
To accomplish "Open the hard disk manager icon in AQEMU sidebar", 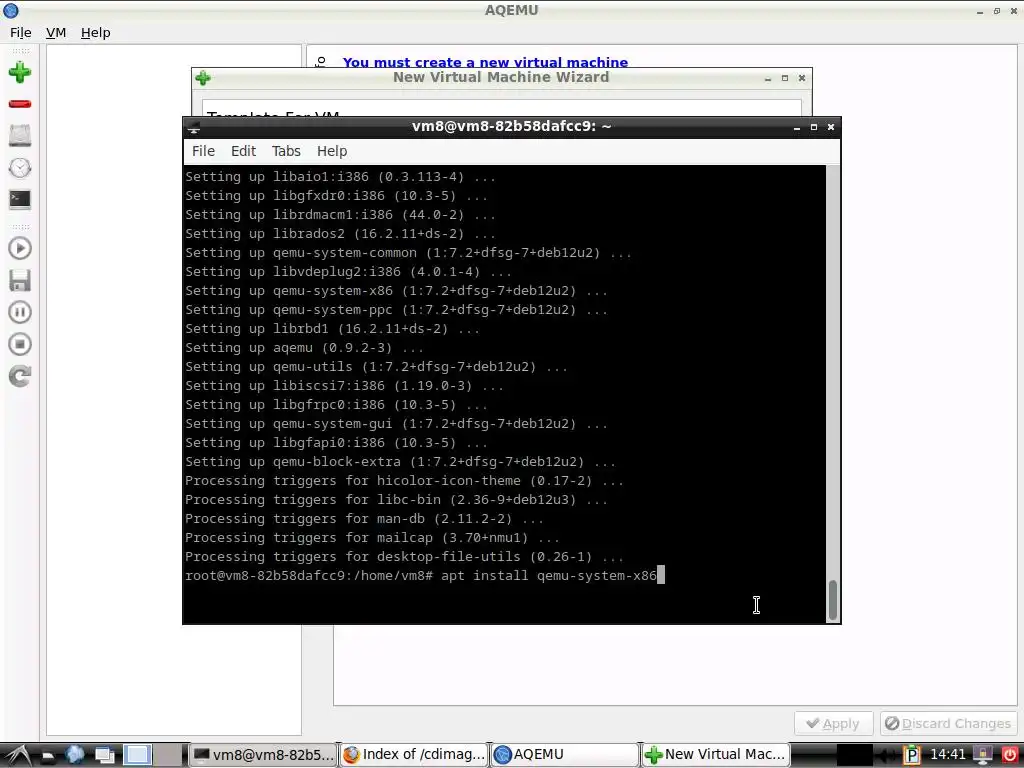I will coord(20,136).
